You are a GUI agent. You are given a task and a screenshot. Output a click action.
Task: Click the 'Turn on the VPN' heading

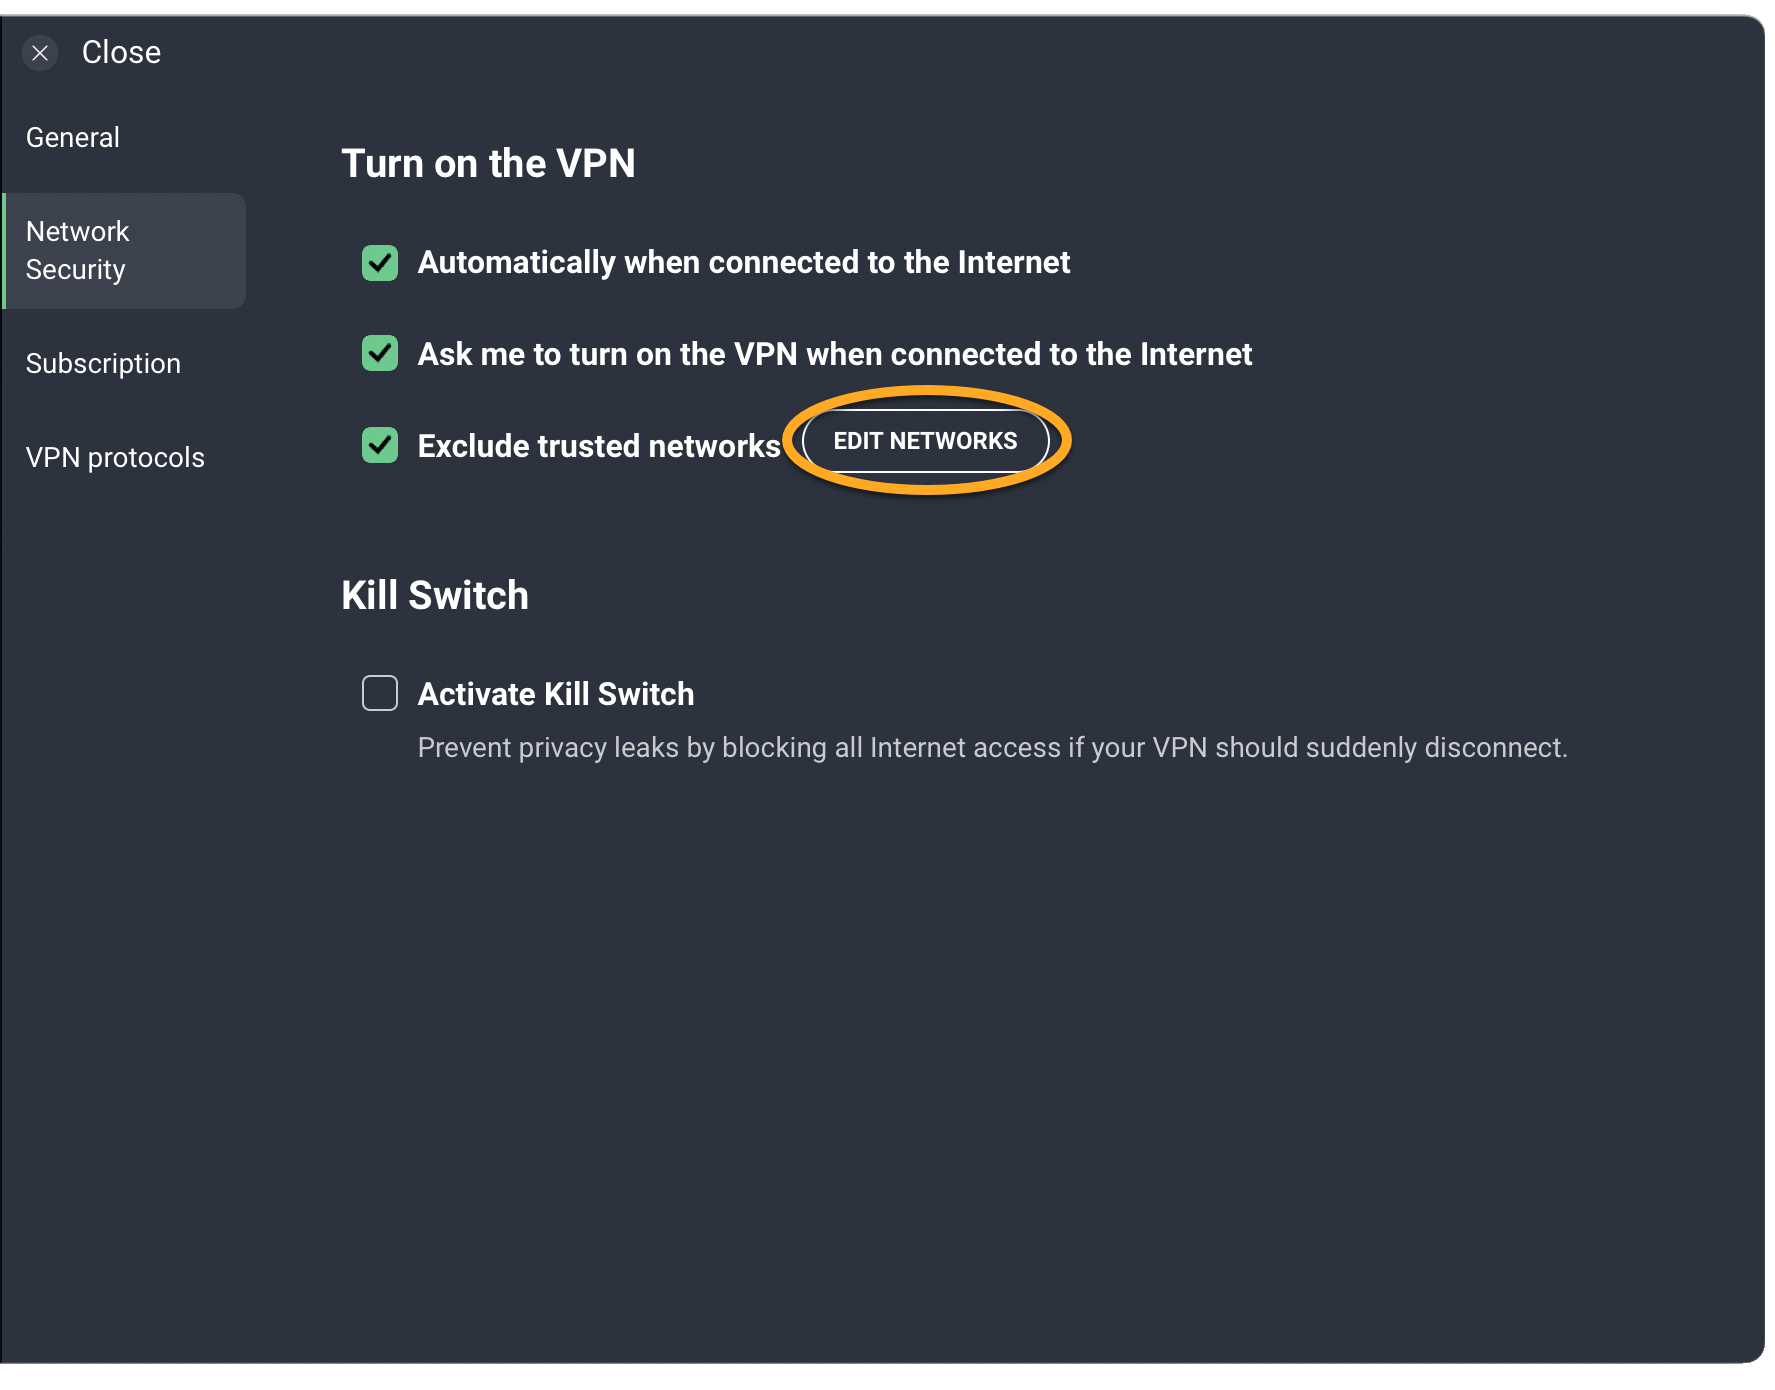(488, 164)
